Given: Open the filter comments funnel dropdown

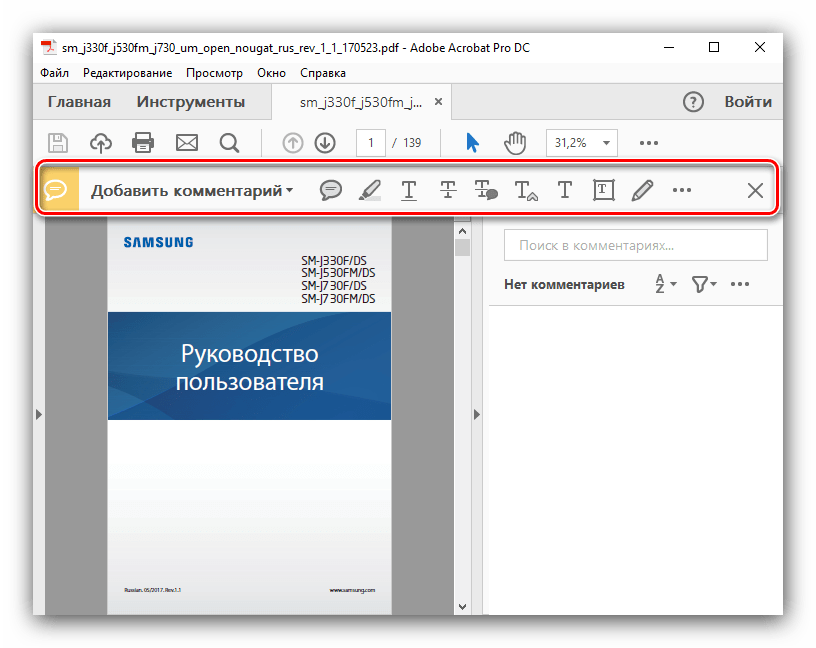Looking at the screenshot, I should point(704,284).
